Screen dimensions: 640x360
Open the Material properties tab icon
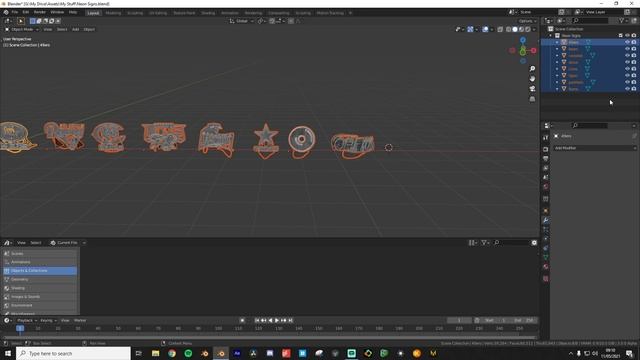click(546, 267)
